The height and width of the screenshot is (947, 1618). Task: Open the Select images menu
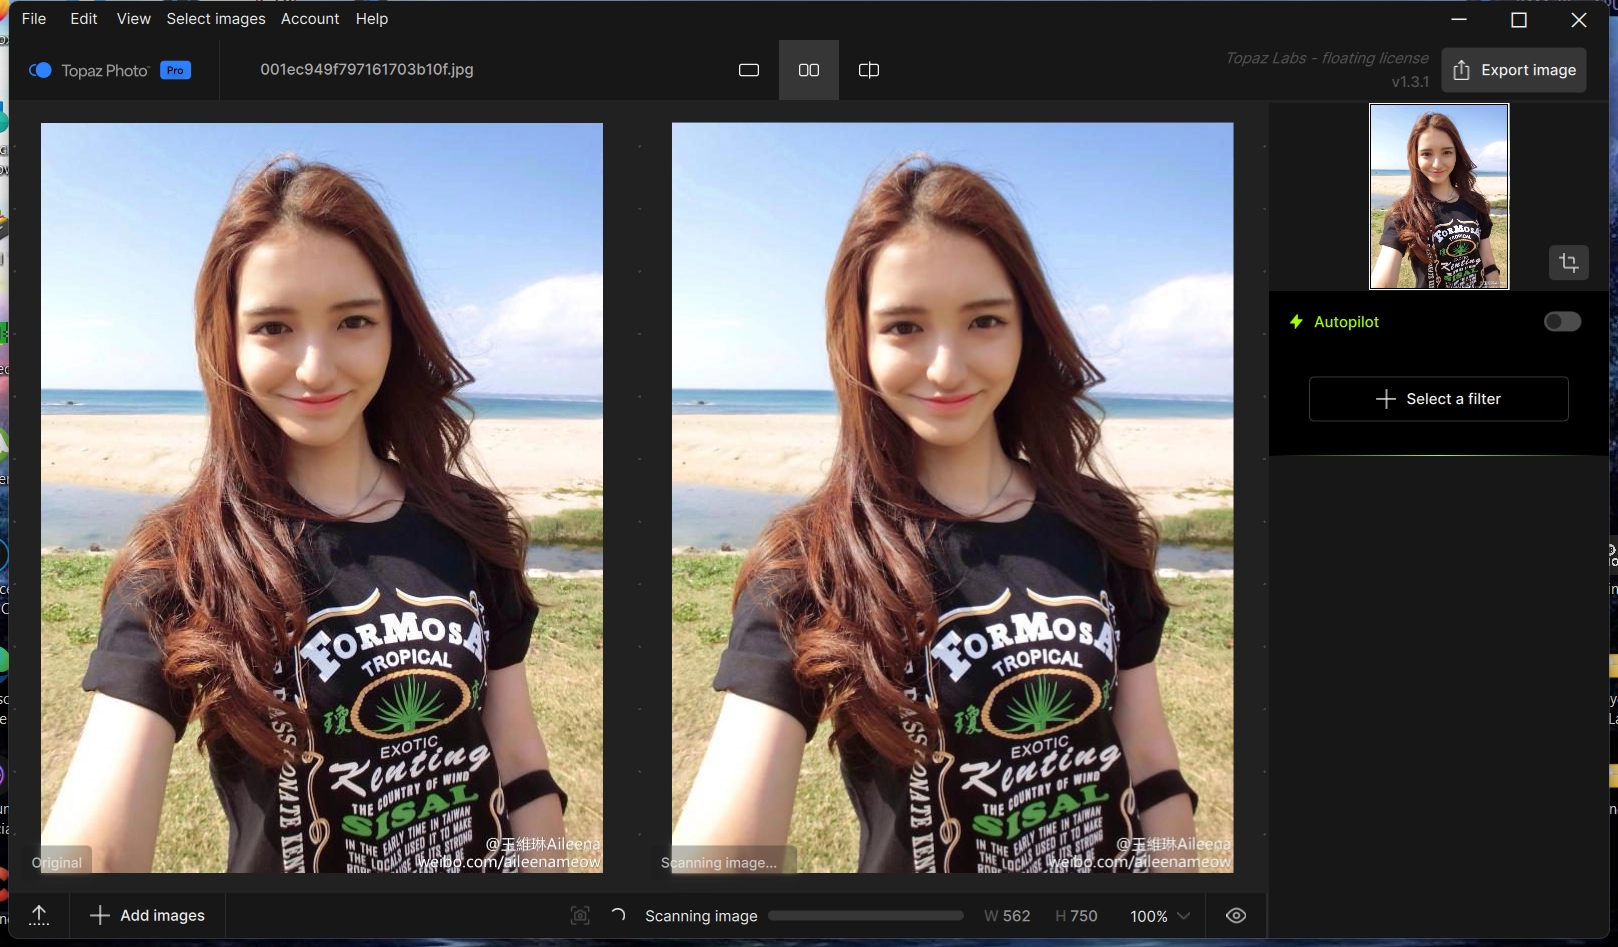[x=216, y=19]
